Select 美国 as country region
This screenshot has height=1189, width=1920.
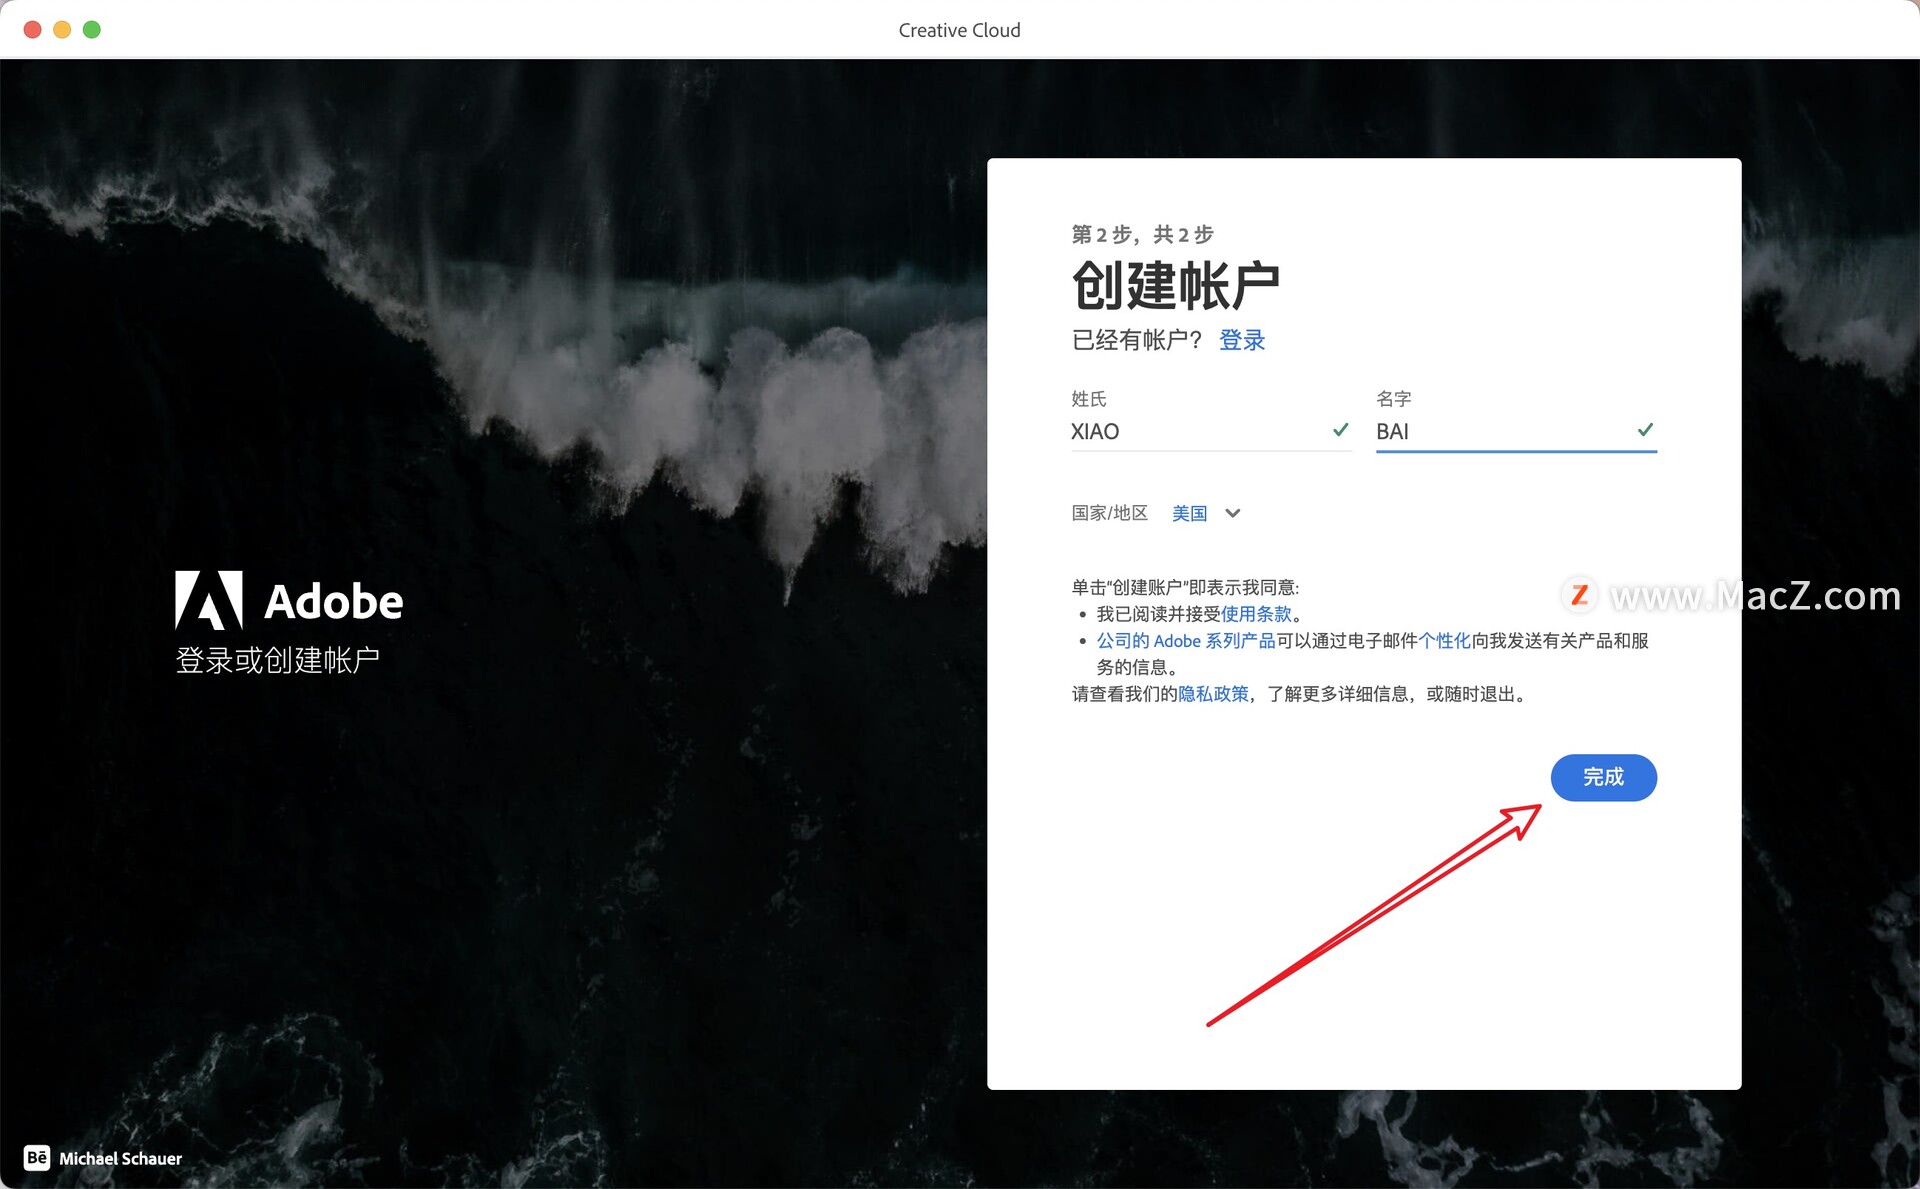point(1190,513)
